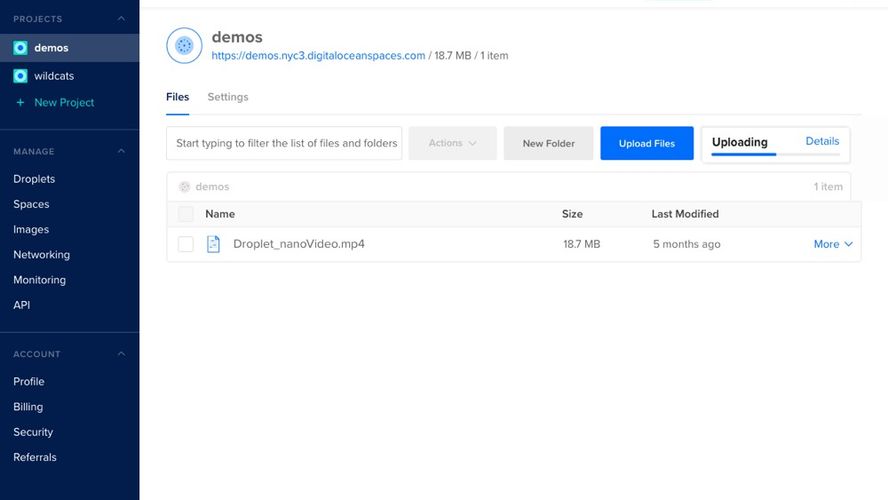This screenshot has height=500, width=888.
Task: Click the plus icon beside New Project
Action: 20,102
